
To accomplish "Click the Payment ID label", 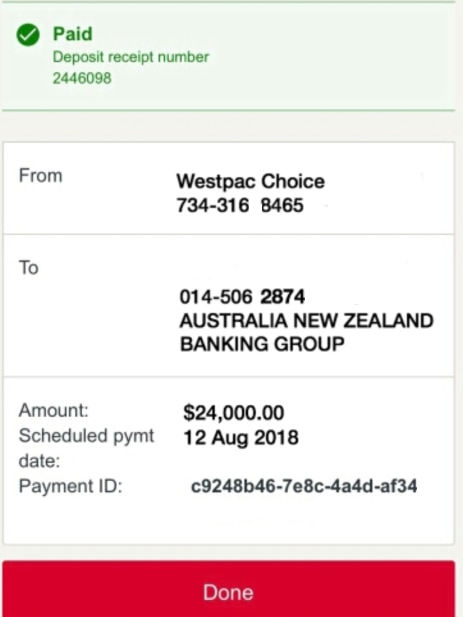I will tap(70, 486).
